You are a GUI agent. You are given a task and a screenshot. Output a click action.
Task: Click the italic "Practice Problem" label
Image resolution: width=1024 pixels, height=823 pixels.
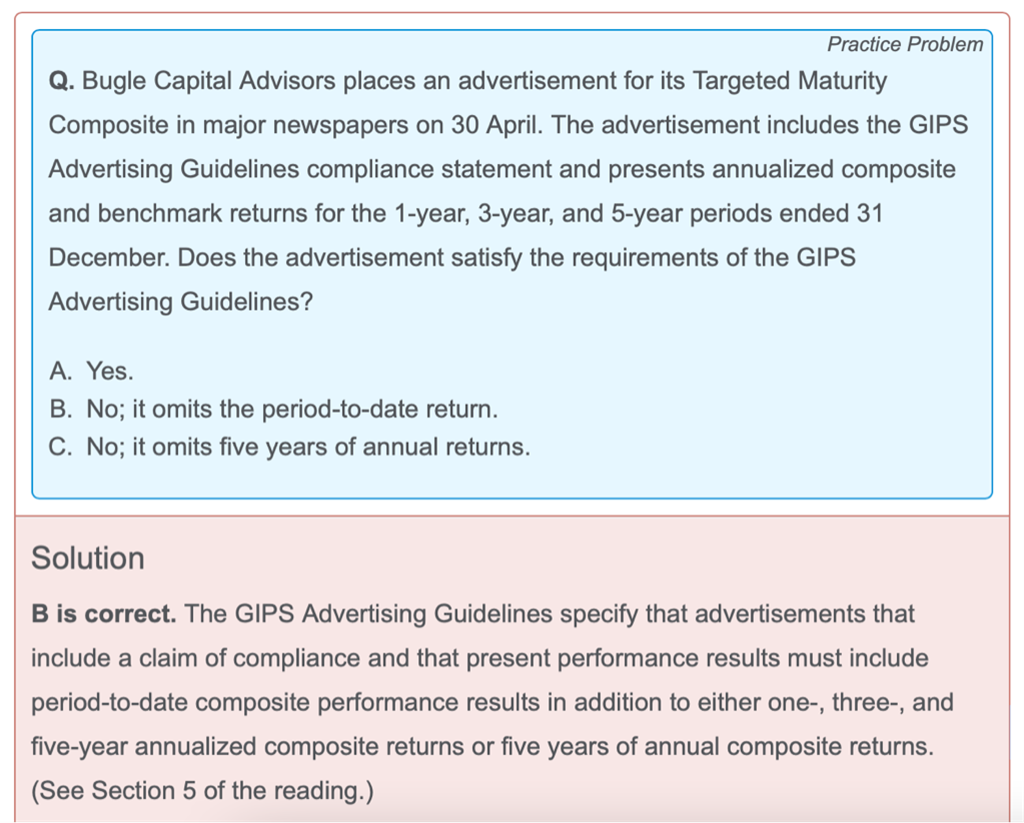(x=904, y=45)
